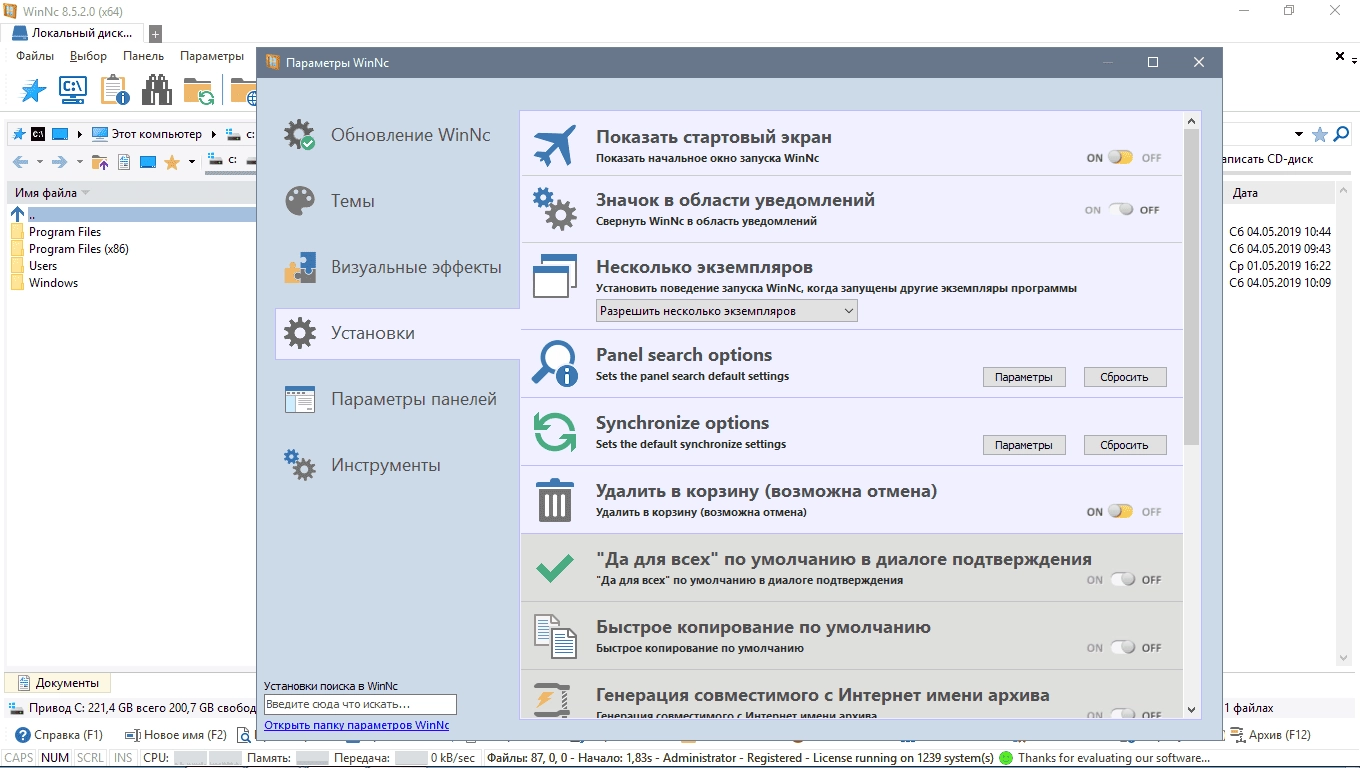Image resolution: width=1360 pixels, height=768 pixels.
Task: Click the blue desktop icon in the path bar
Action: [60, 134]
